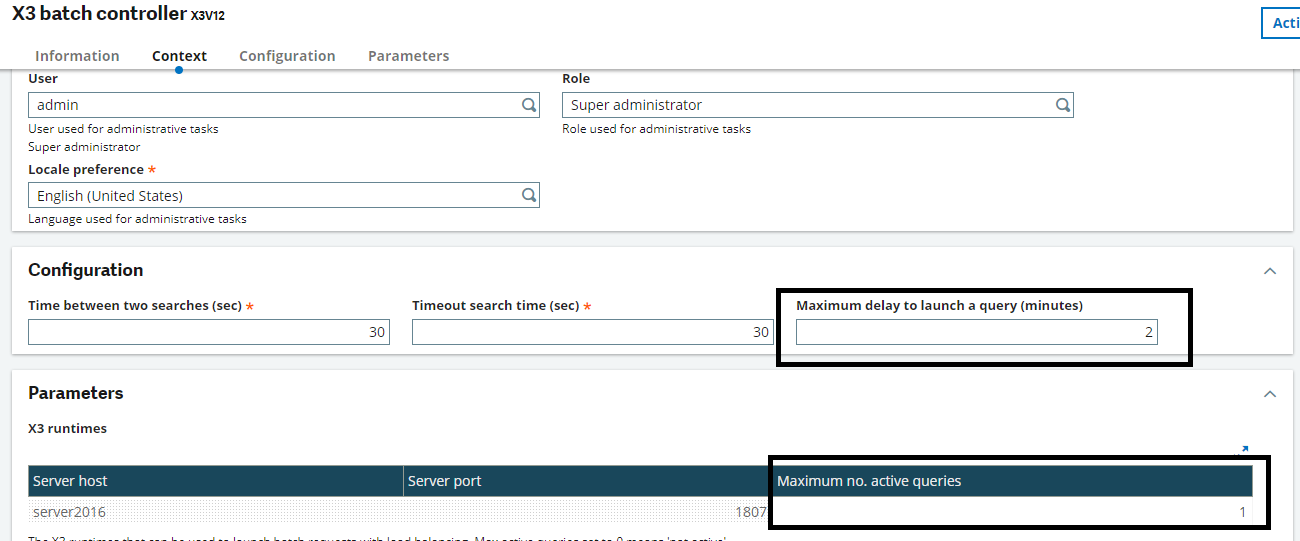This screenshot has height=541, width=1300.
Task: Click the Configuration section heading
Action: (86, 270)
